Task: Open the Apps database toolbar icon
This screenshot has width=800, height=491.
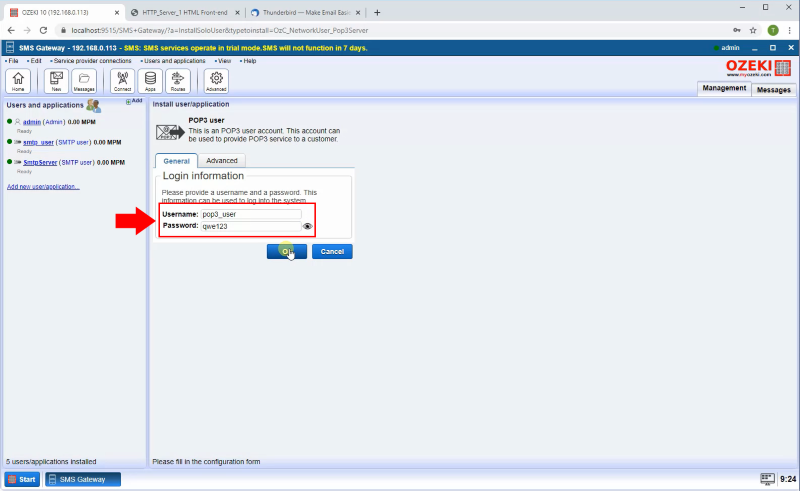Action: coord(150,81)
